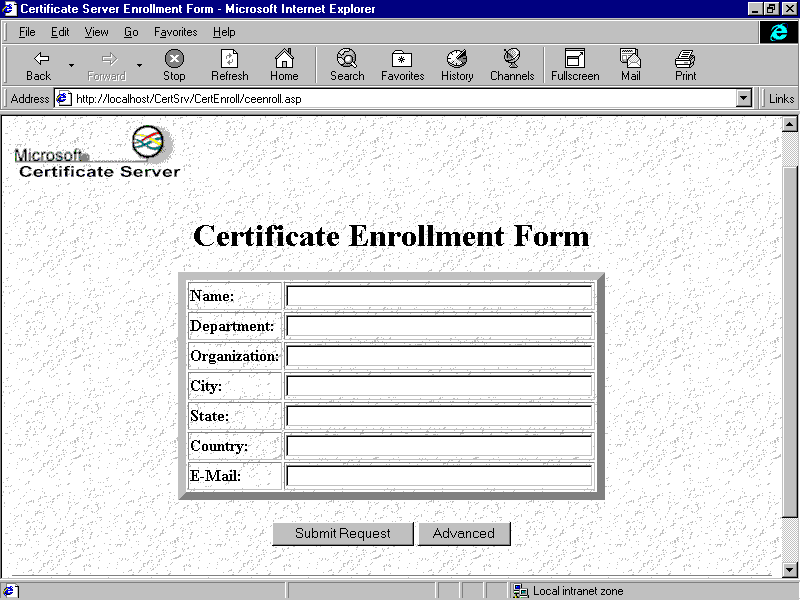Click the Back toolbar icon
Image resolution: width=800 pixels, height=600 pixels.
pos(40,59)
